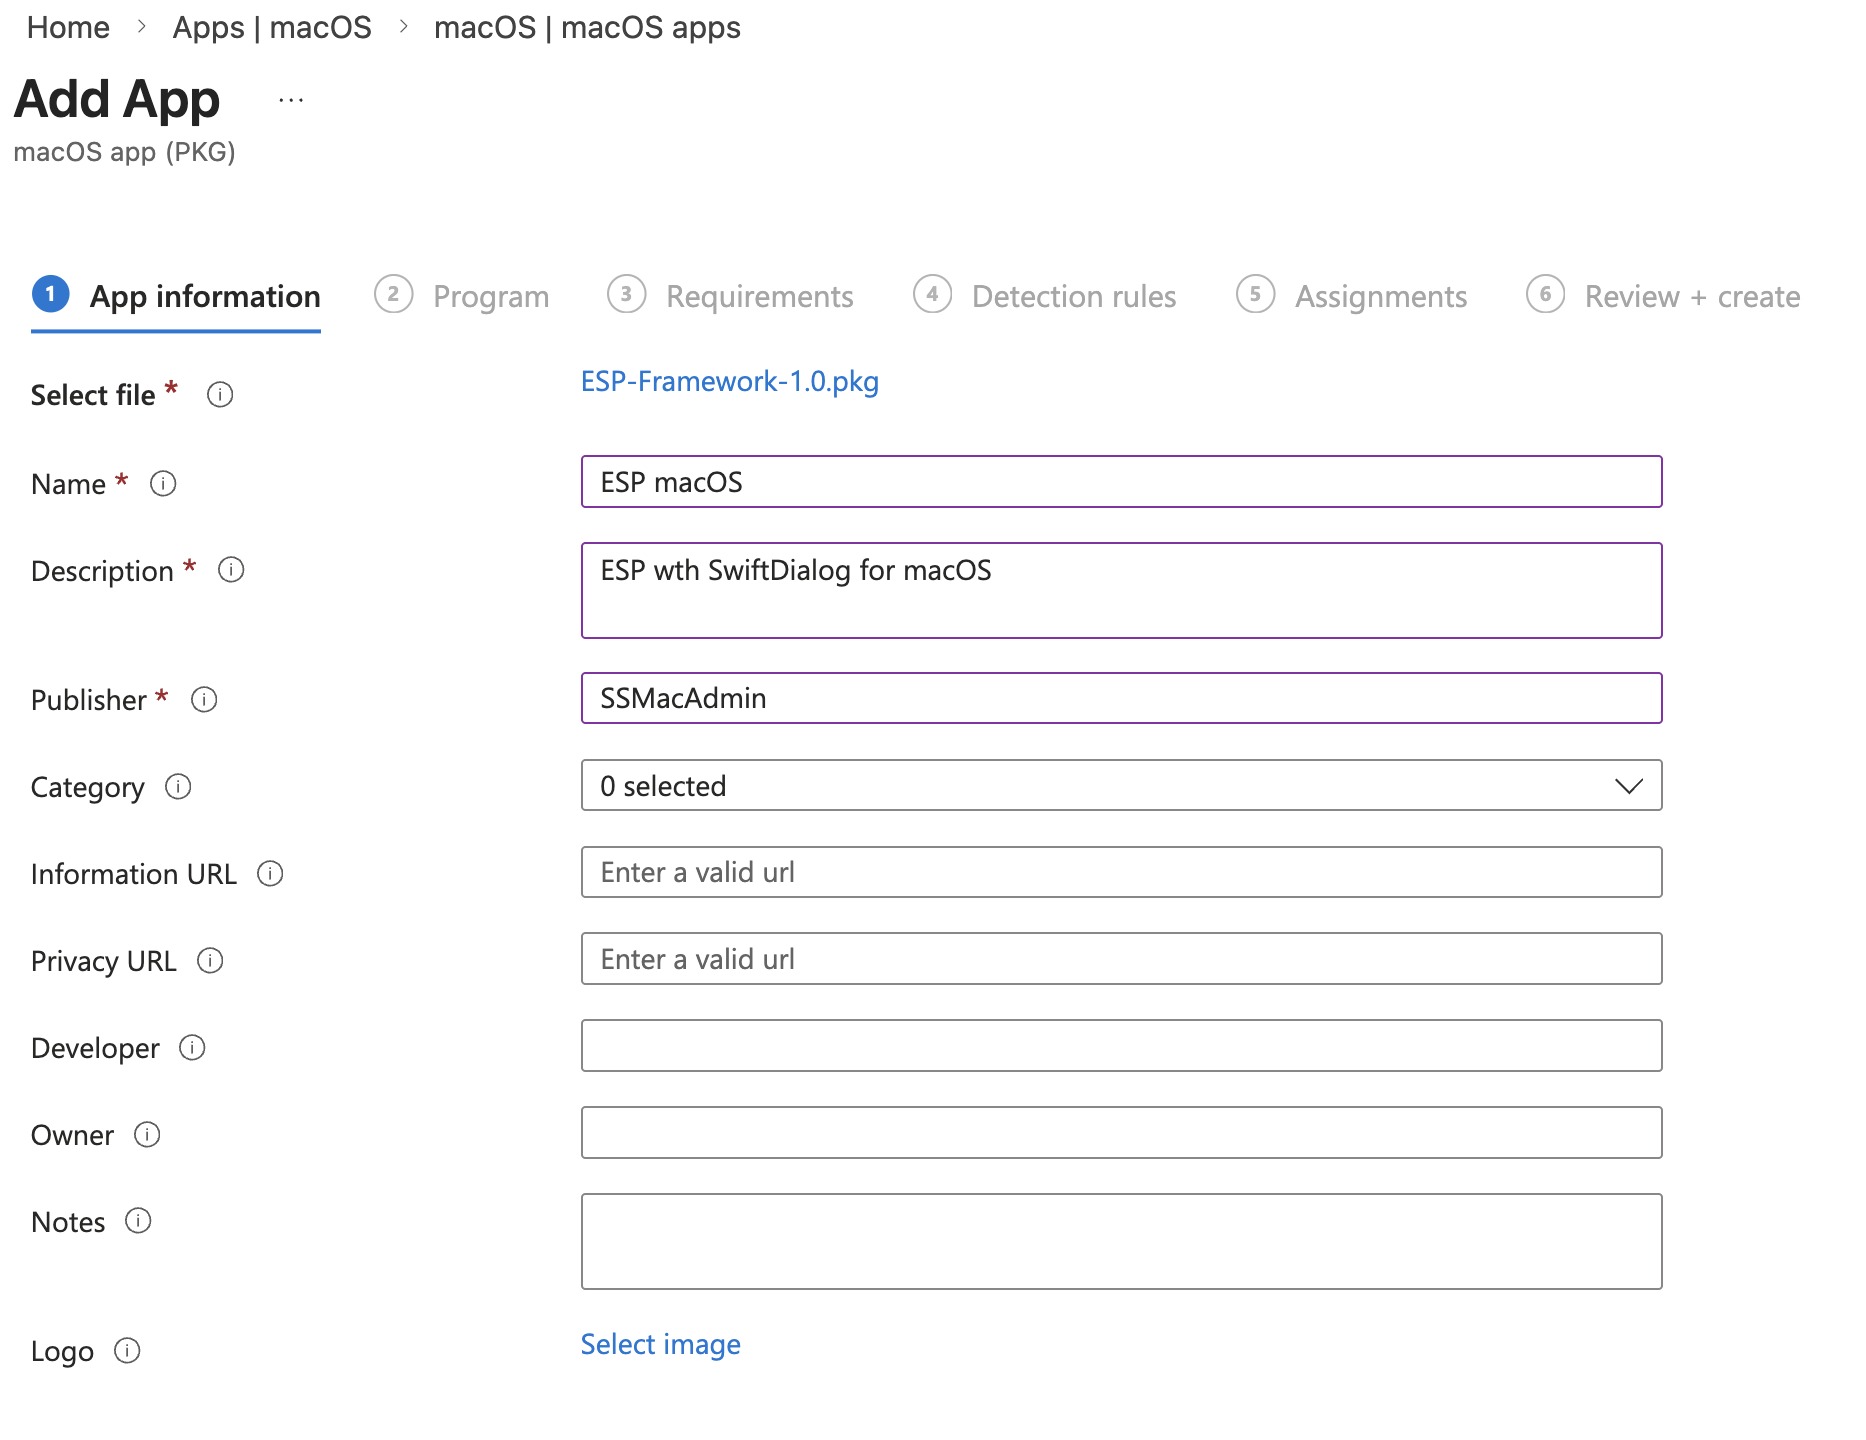This screenshot has height=1440, width=1866.
Task: Navigate to Home breadcrumb
Action: pos(68,28)
